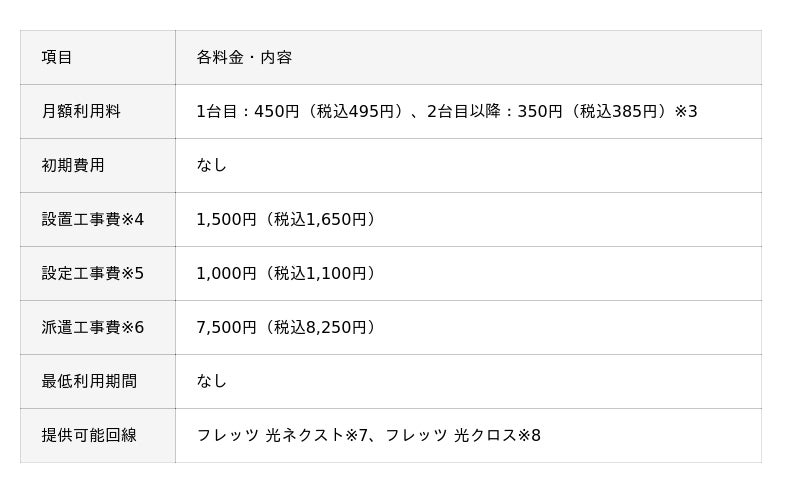Select the 月額利用料 row label

pos(81,112)
